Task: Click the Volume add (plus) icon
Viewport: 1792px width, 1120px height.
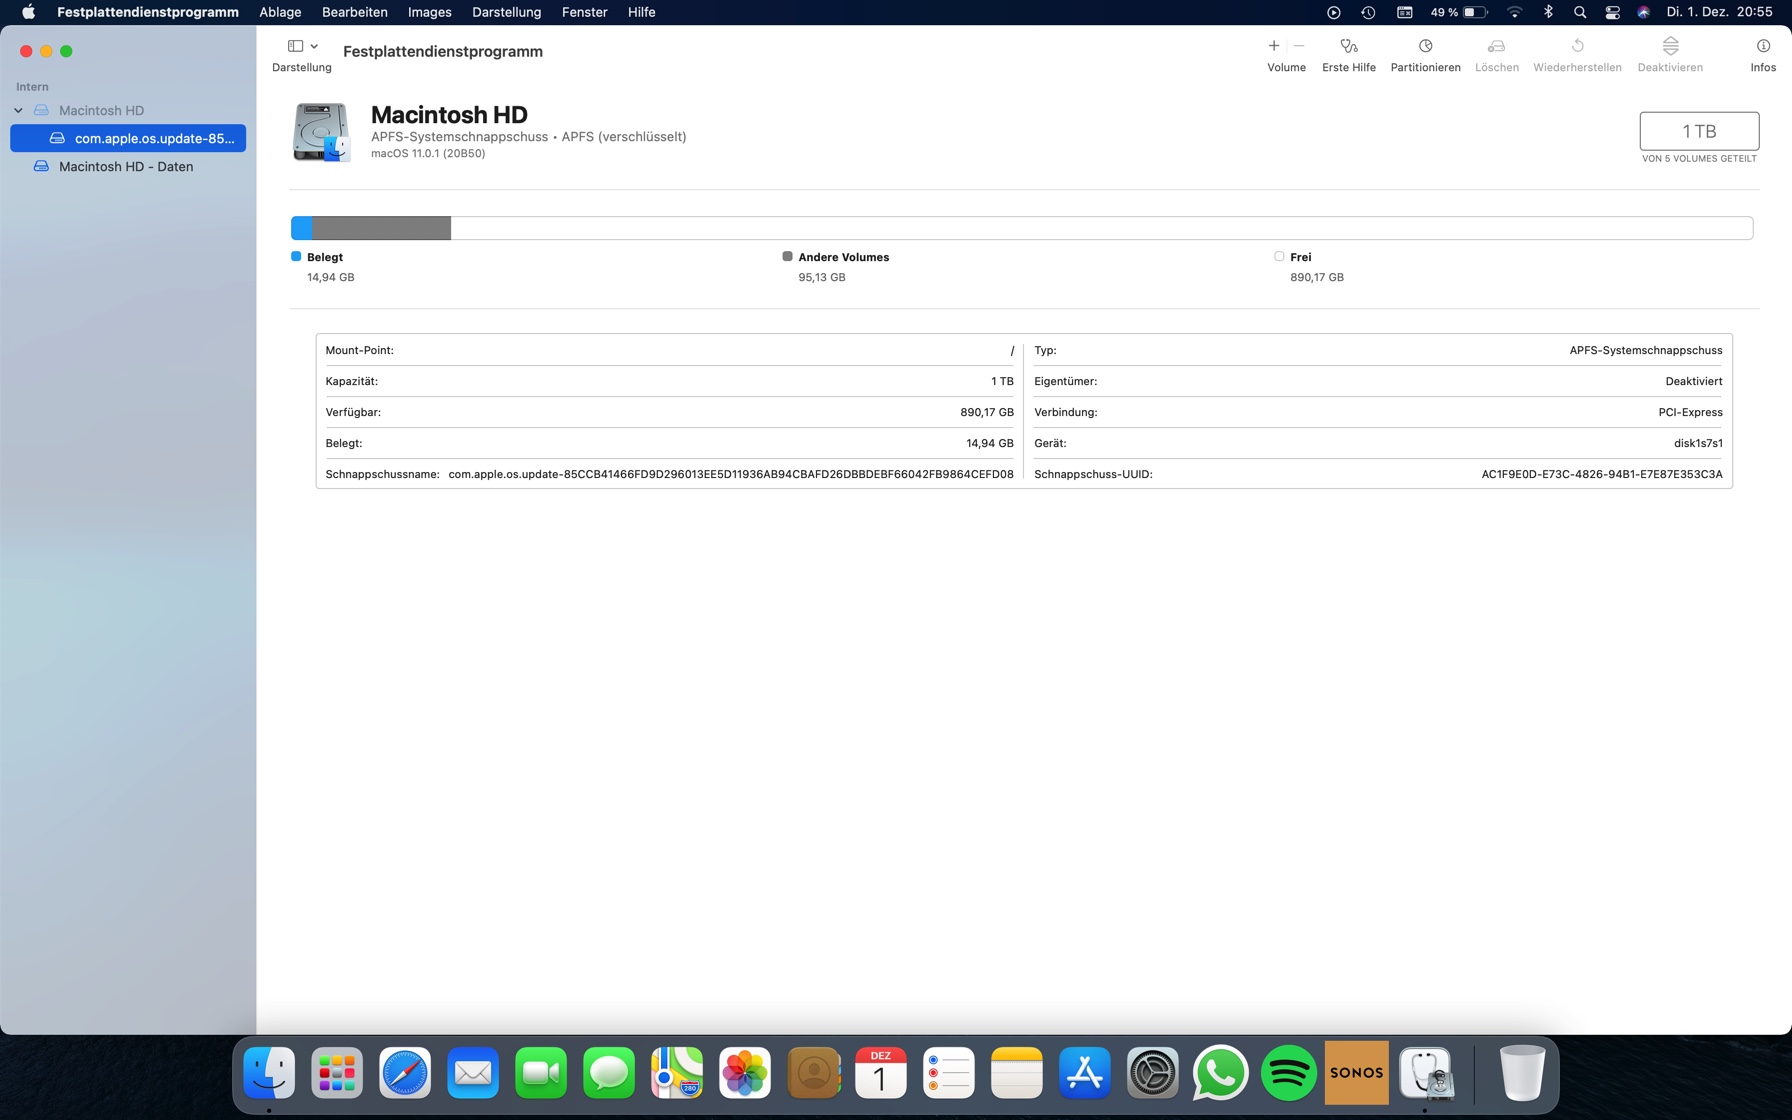Action: click(1273, 46)
